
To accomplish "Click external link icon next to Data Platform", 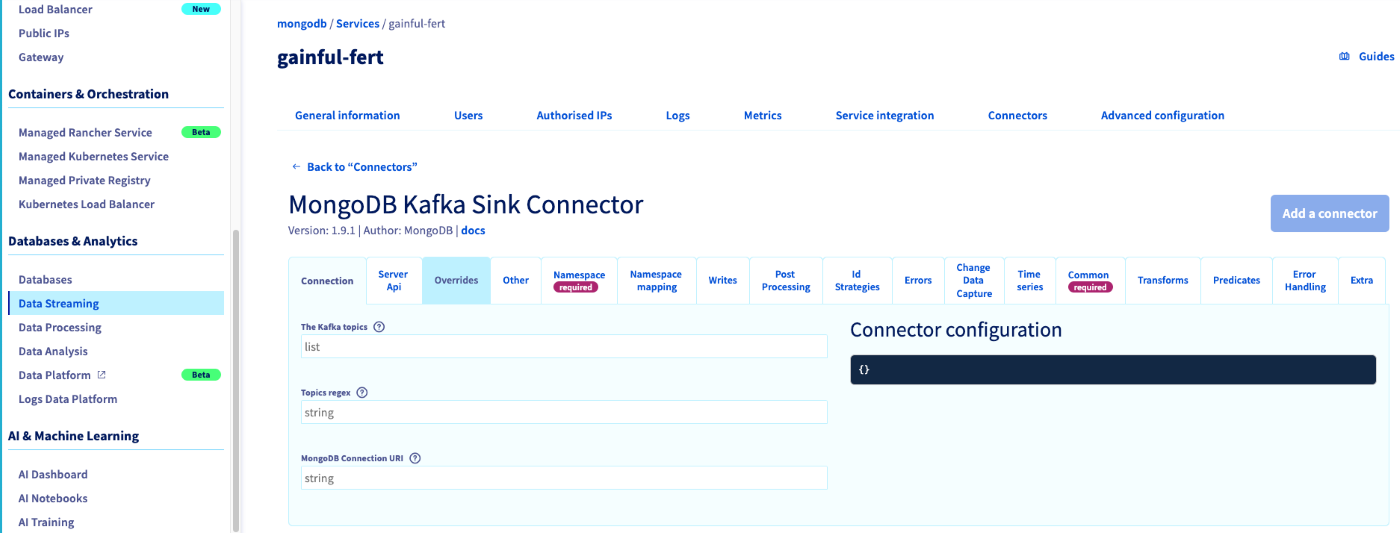I will pyautogui.click(x=100, y=375).
